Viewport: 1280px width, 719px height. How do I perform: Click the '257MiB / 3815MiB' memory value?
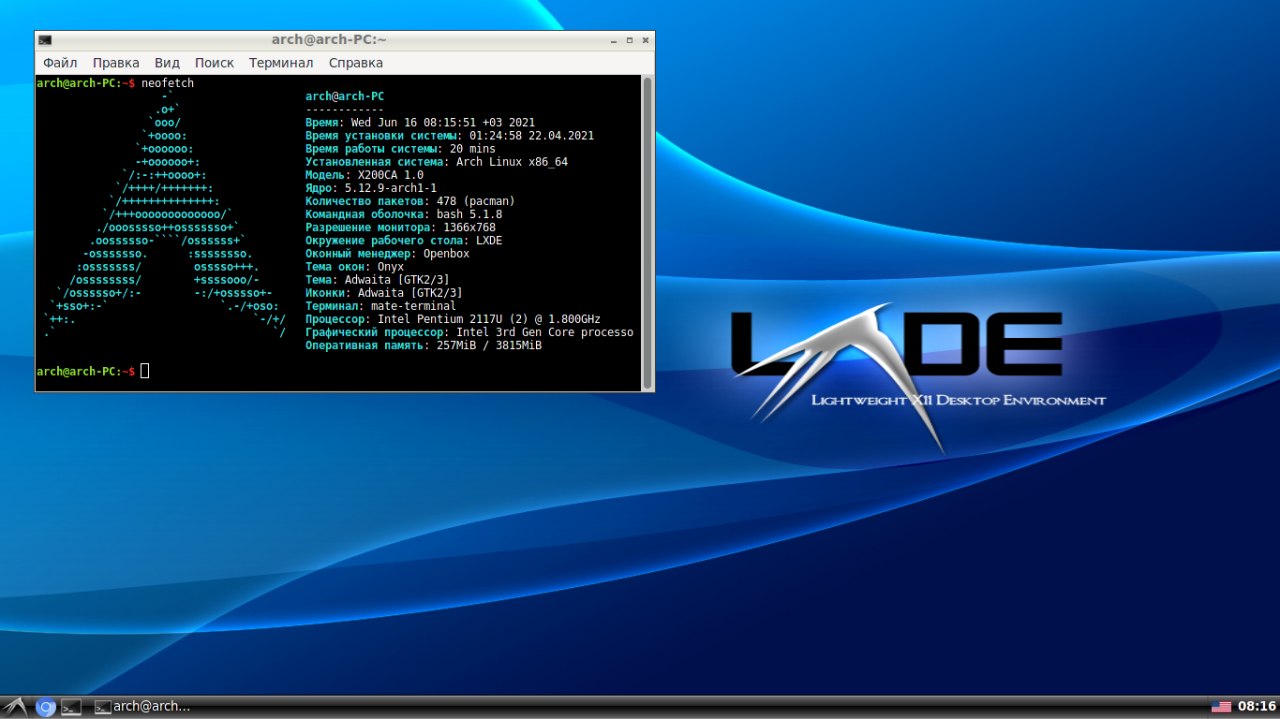point(489,344)
